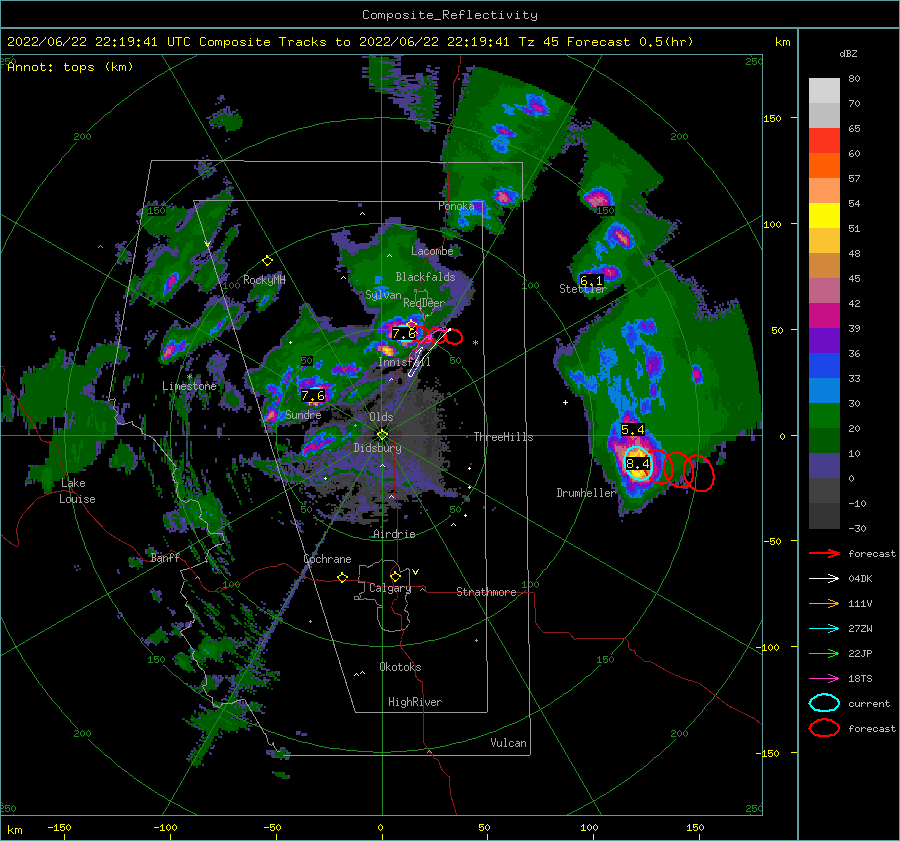
Task: Click the RockyMH label
Action: [264, 280]
